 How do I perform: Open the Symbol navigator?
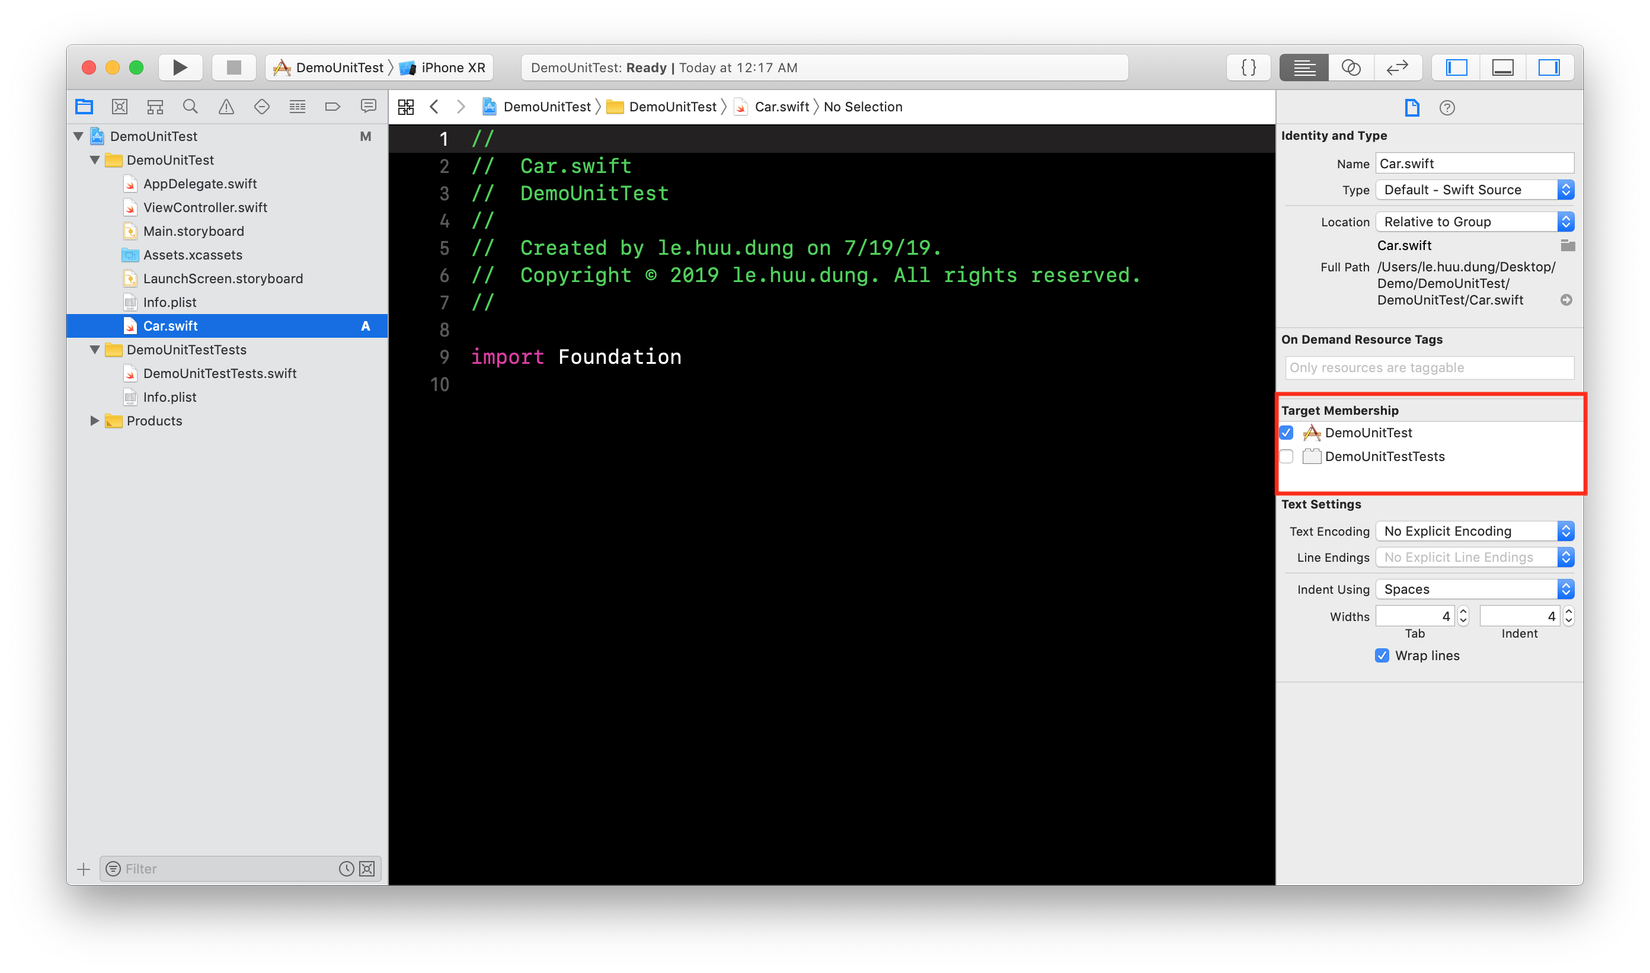tap(155, 107)
